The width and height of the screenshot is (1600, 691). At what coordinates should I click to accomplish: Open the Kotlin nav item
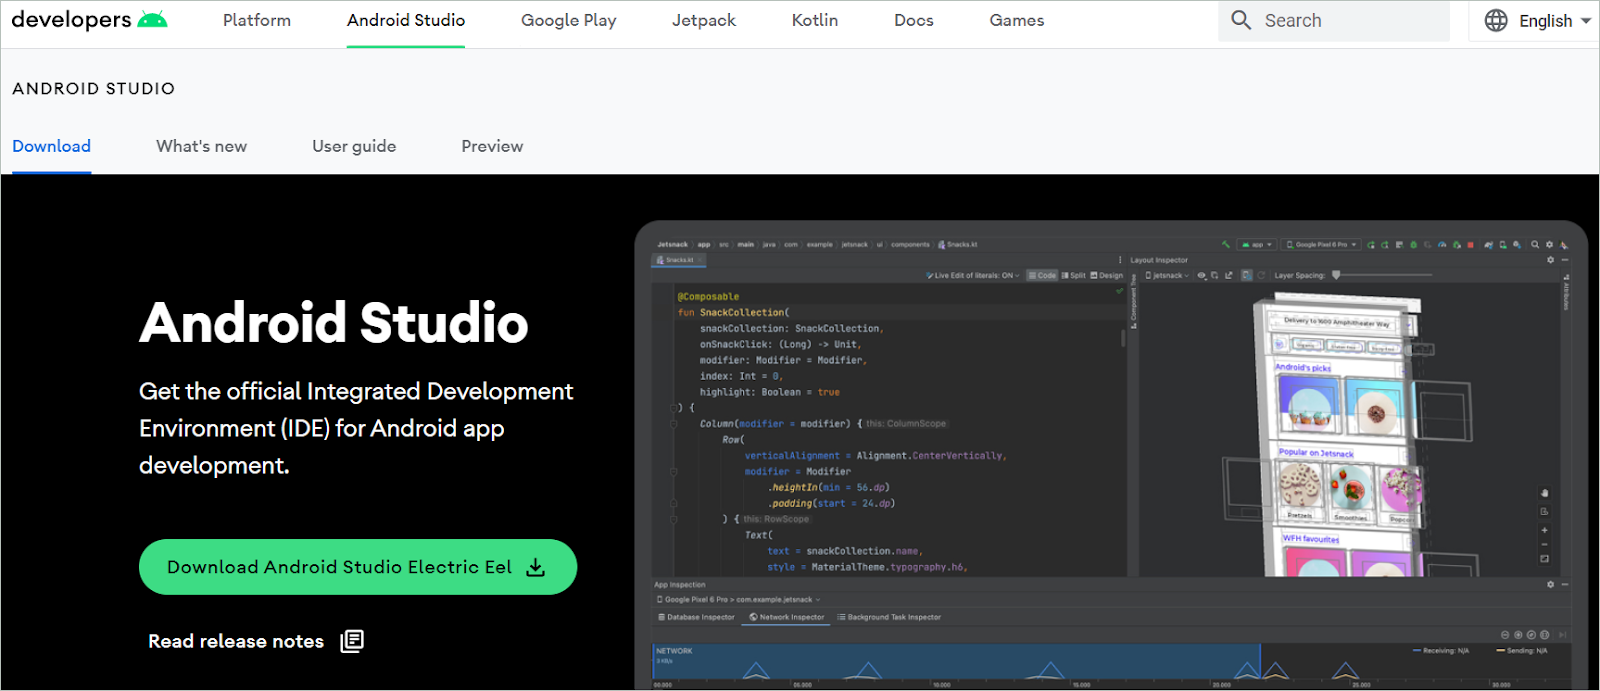pos(815,20)
